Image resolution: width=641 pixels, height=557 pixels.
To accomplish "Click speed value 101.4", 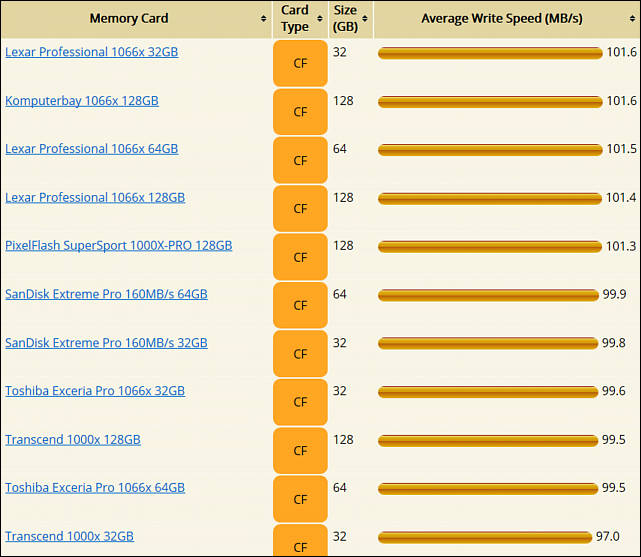I will (621, 197).
